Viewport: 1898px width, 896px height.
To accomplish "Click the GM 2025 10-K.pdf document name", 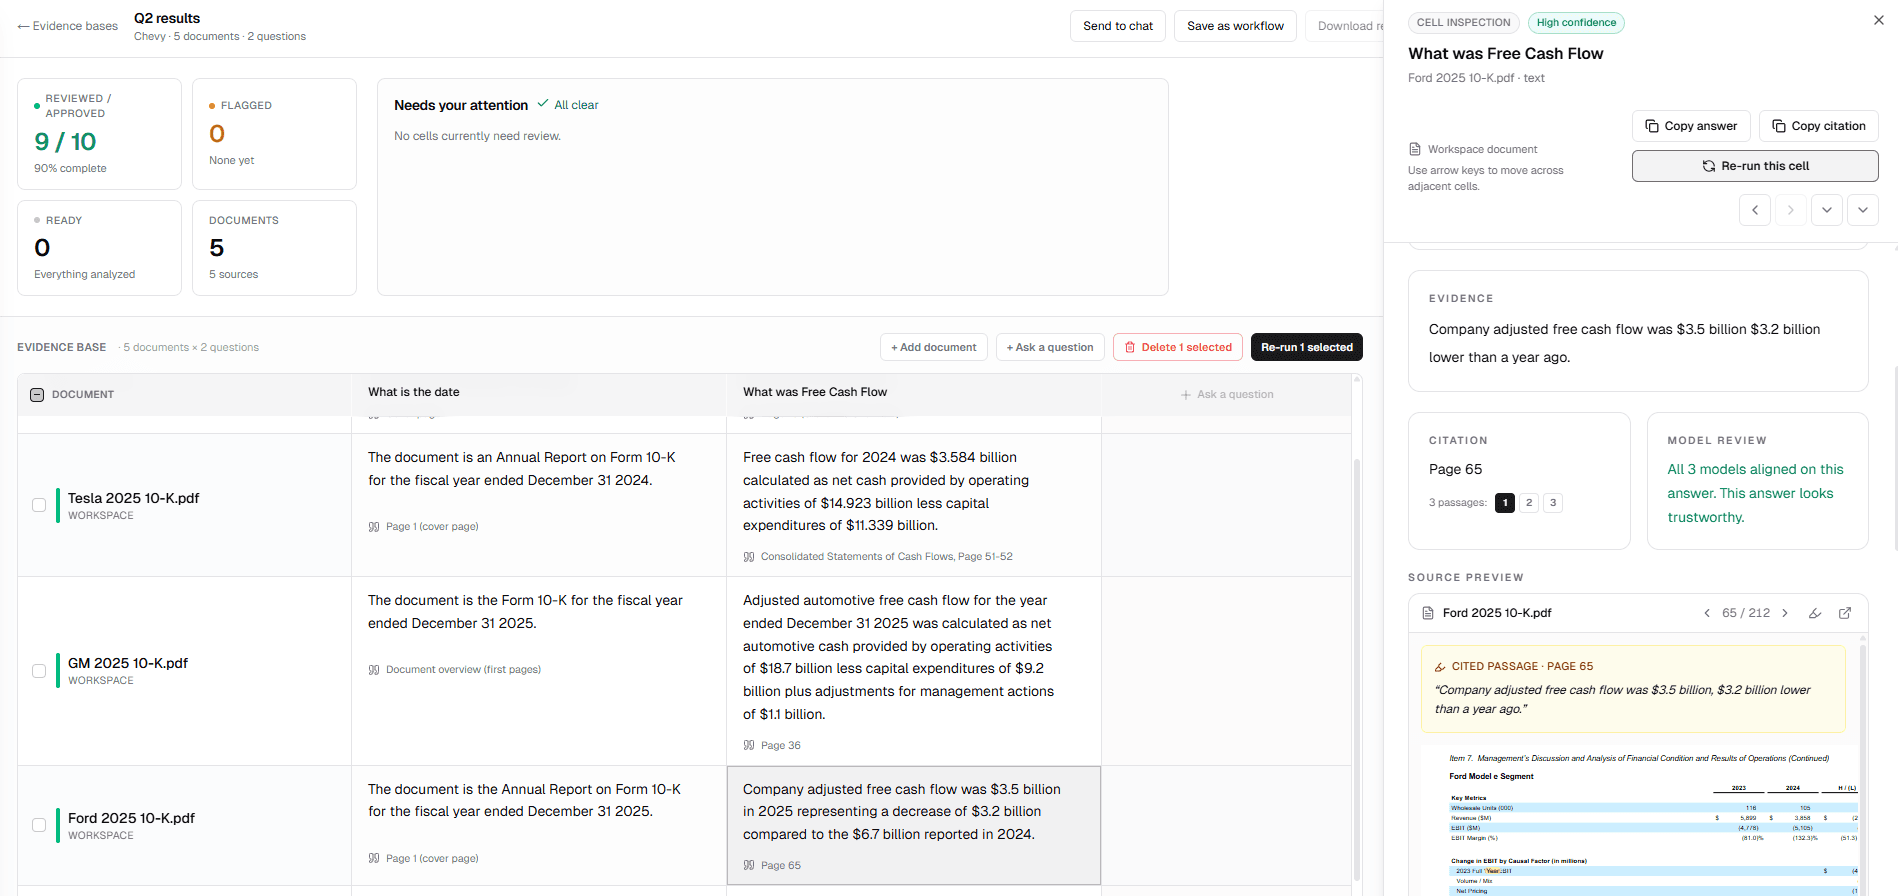I will [128, 663].
